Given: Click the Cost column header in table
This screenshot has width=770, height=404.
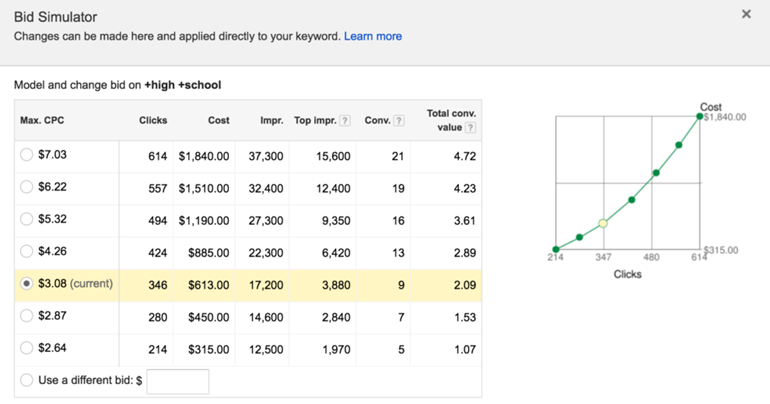Looking at the screenshot, I should coord(218,120).
